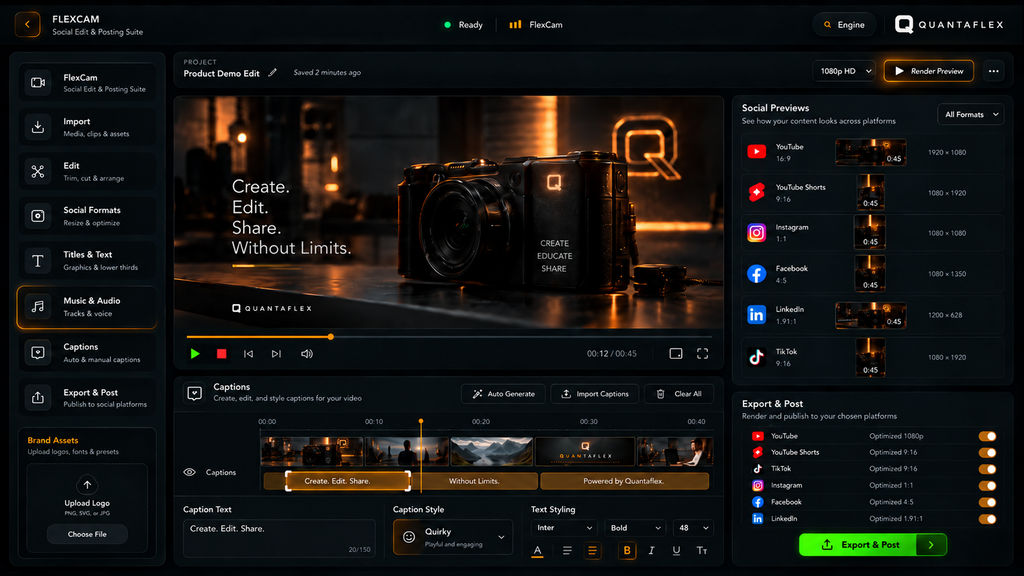This screenshot has height=576, width=1024.
Task: Disable YouTube Shorts export toggle
Action: [x=987, y=453]
